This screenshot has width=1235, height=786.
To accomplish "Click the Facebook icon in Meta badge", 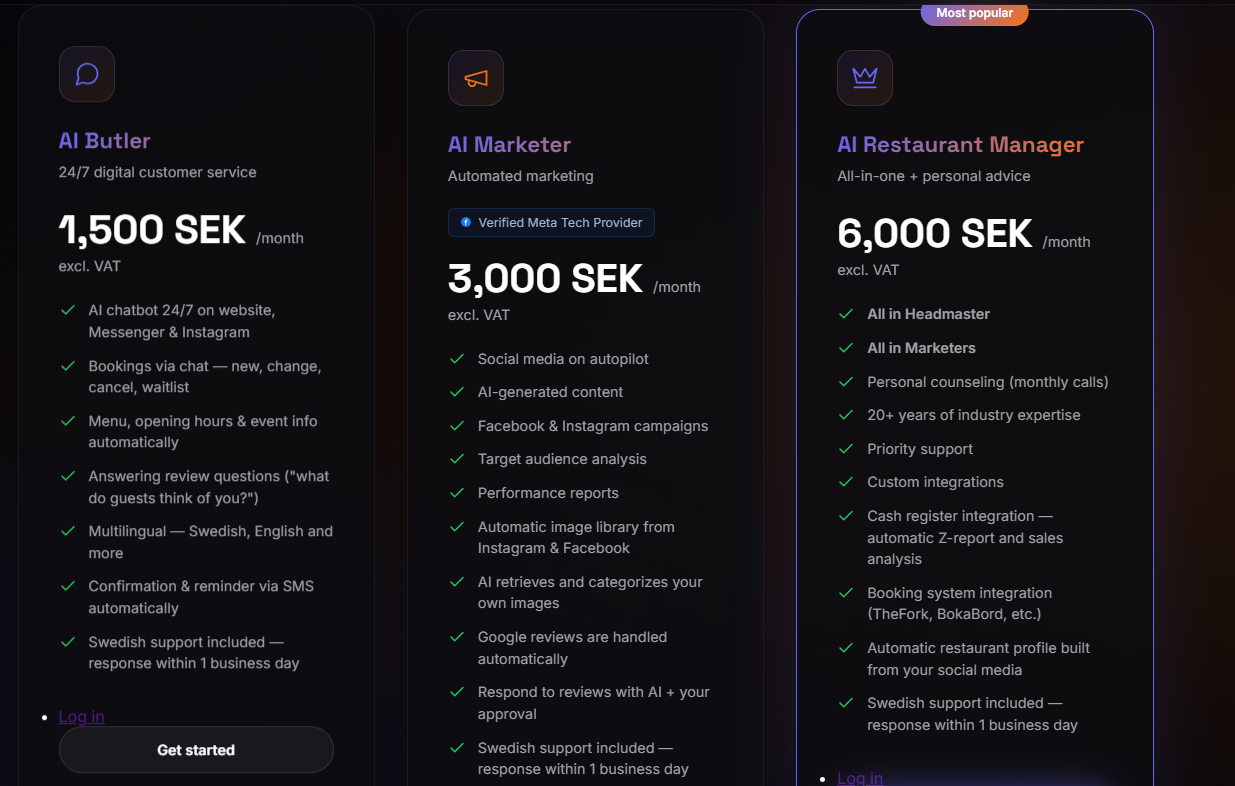I will [466, 222].
